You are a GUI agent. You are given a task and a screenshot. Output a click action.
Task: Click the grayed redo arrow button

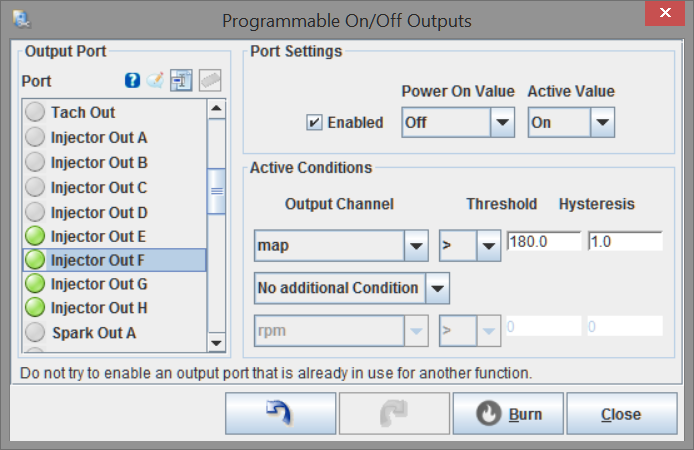point(394,413)
